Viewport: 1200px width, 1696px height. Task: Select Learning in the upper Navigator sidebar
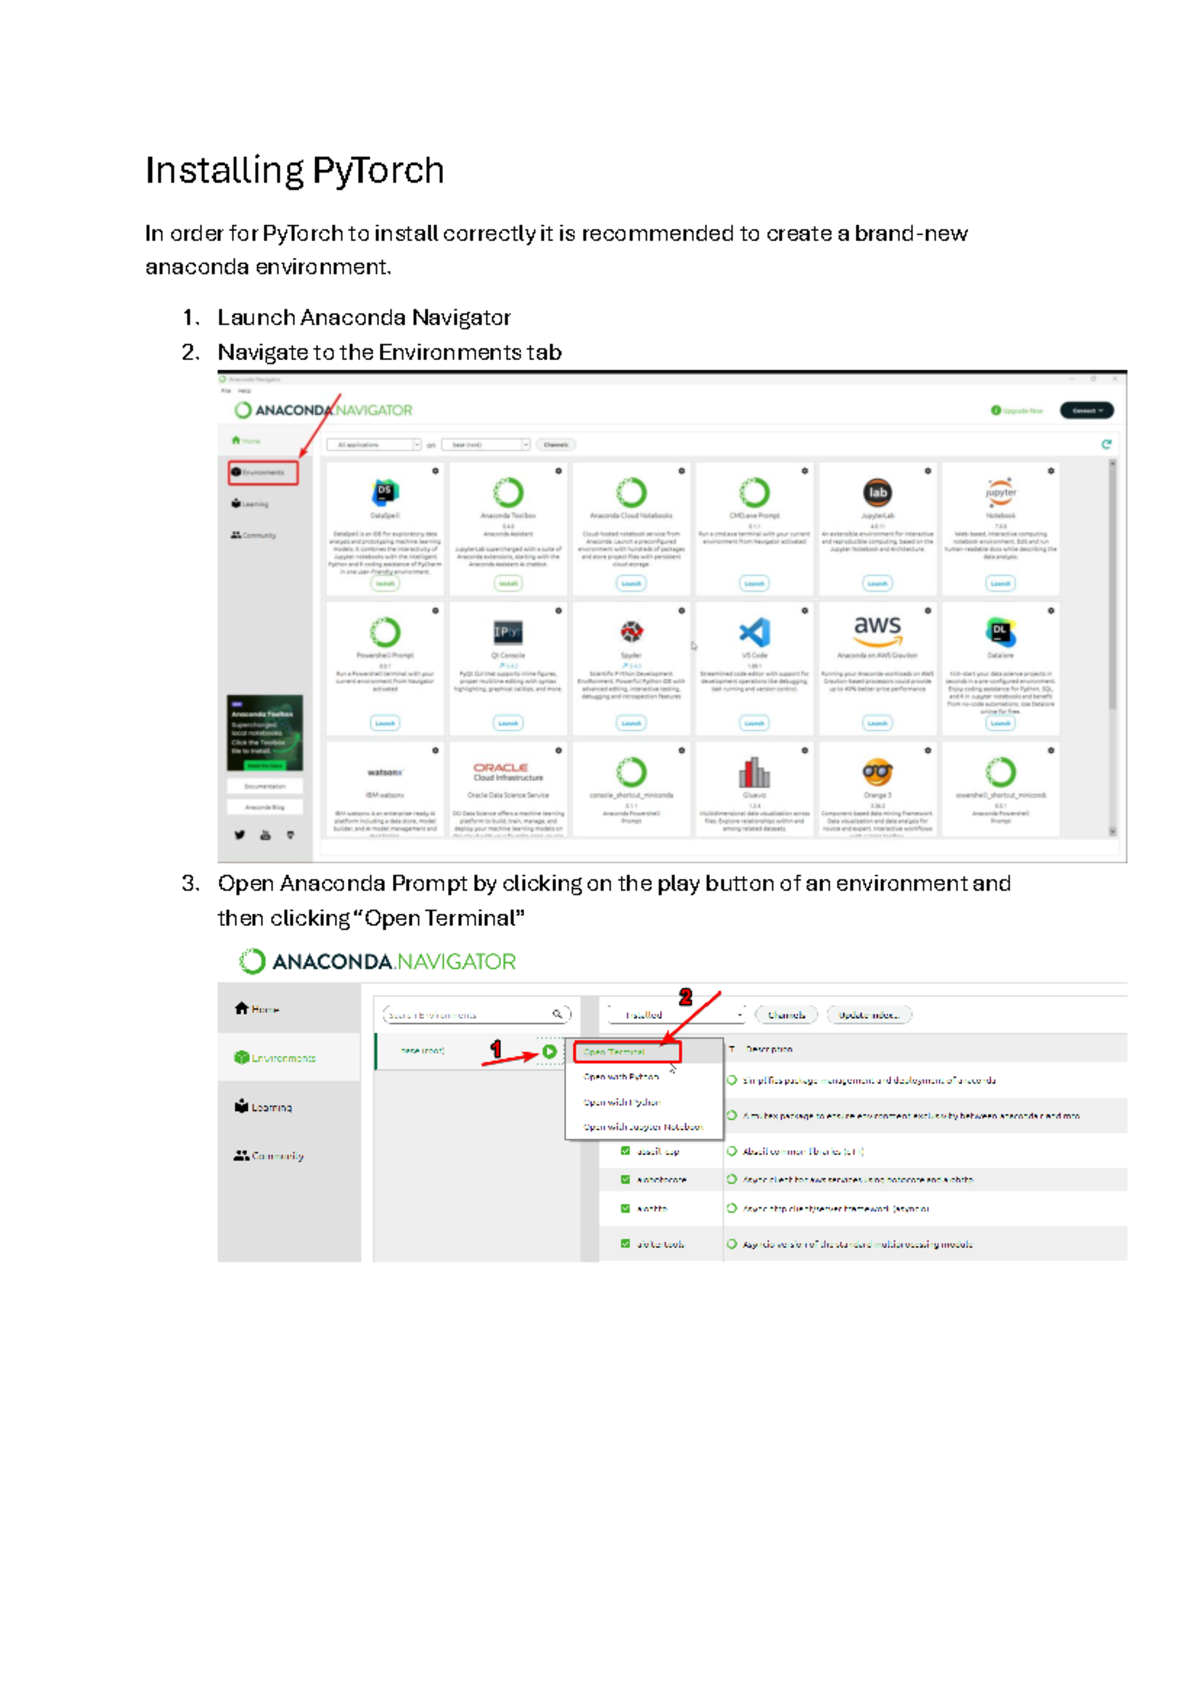click(250, 504)
